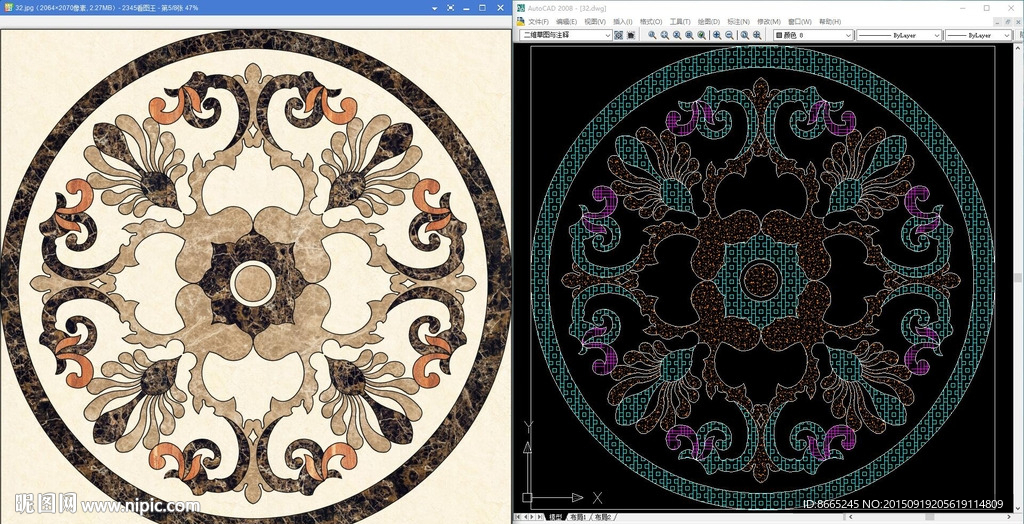Click the last zoom magnifier icon
This screenshot has height=524, width=1024.
(x=757, y=35)
